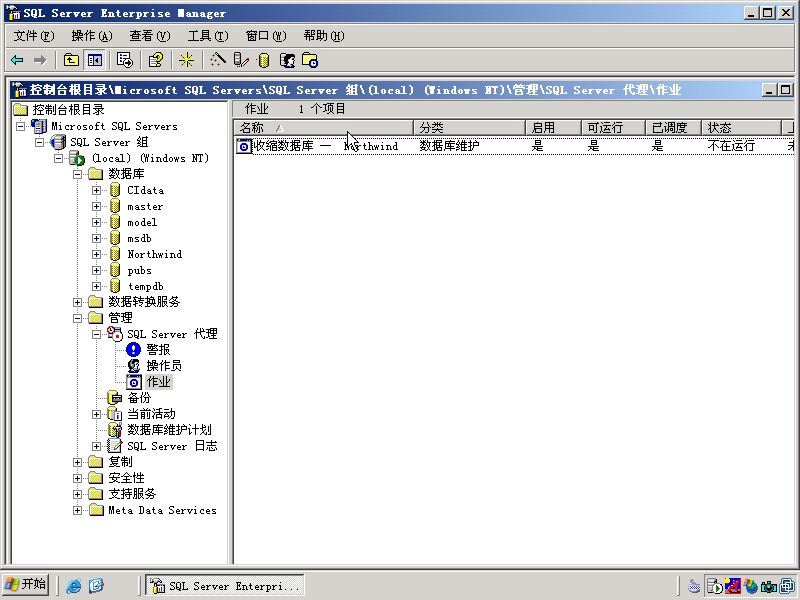Select the 支持服务 folder in the tree
This screenshot has height=600, width=800.
click(122, 494)
